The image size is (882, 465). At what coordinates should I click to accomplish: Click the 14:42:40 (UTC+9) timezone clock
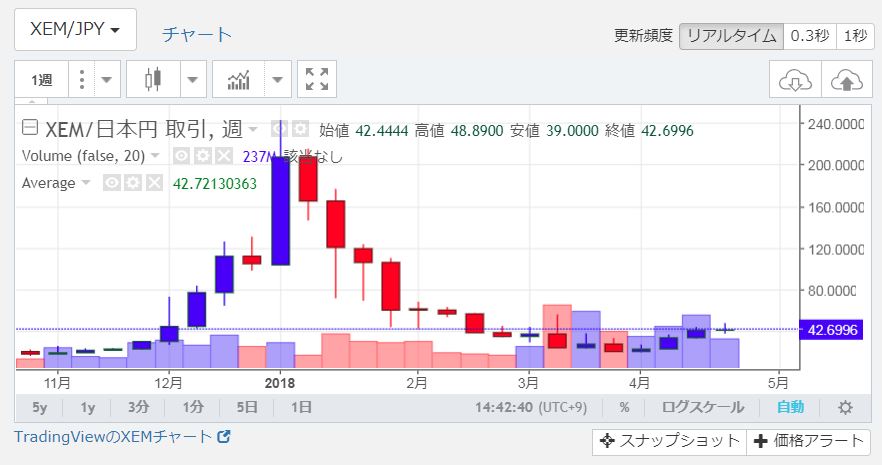531,407
